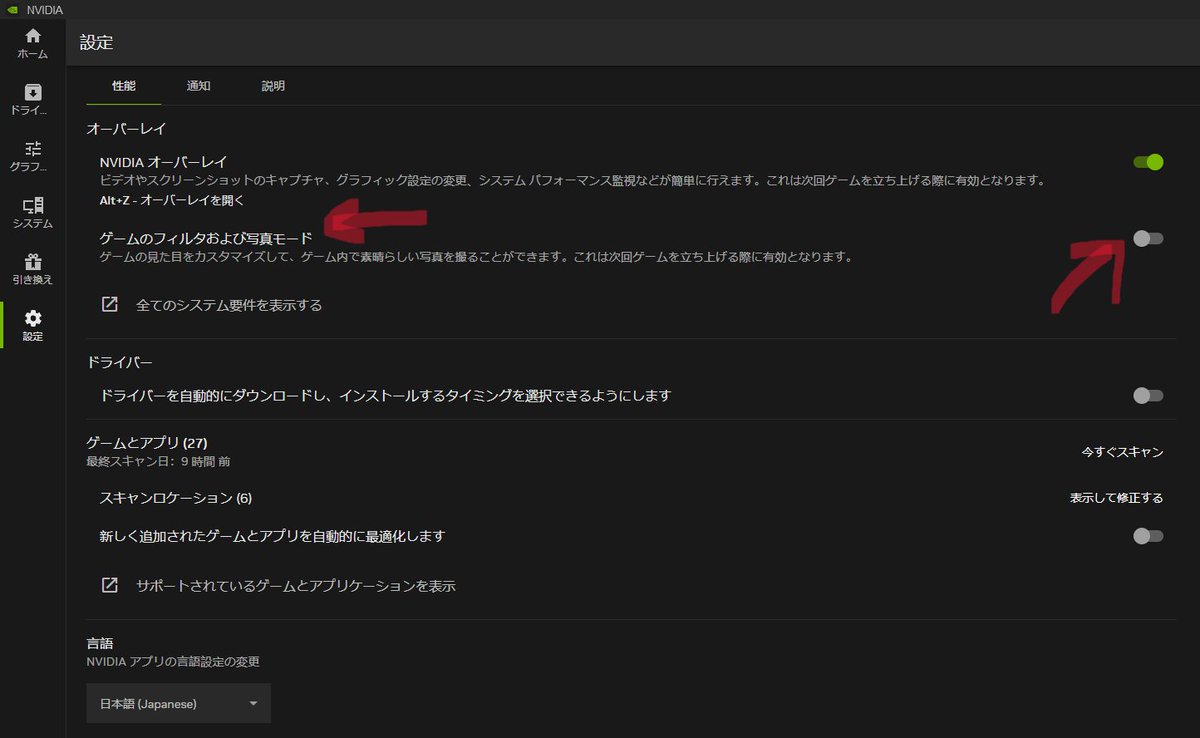
Task: Click the 設定 page title
Action: [97, 43]
